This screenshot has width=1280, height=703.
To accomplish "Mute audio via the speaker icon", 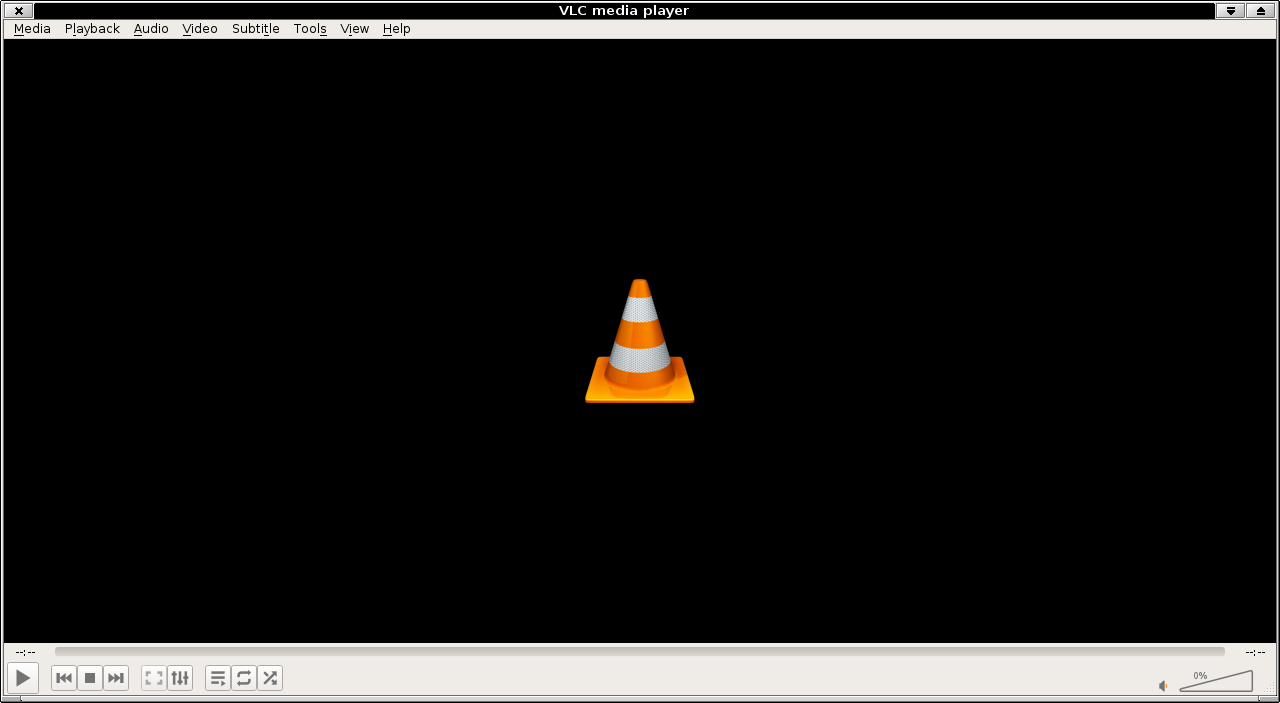I will (x=1163, y=685).
